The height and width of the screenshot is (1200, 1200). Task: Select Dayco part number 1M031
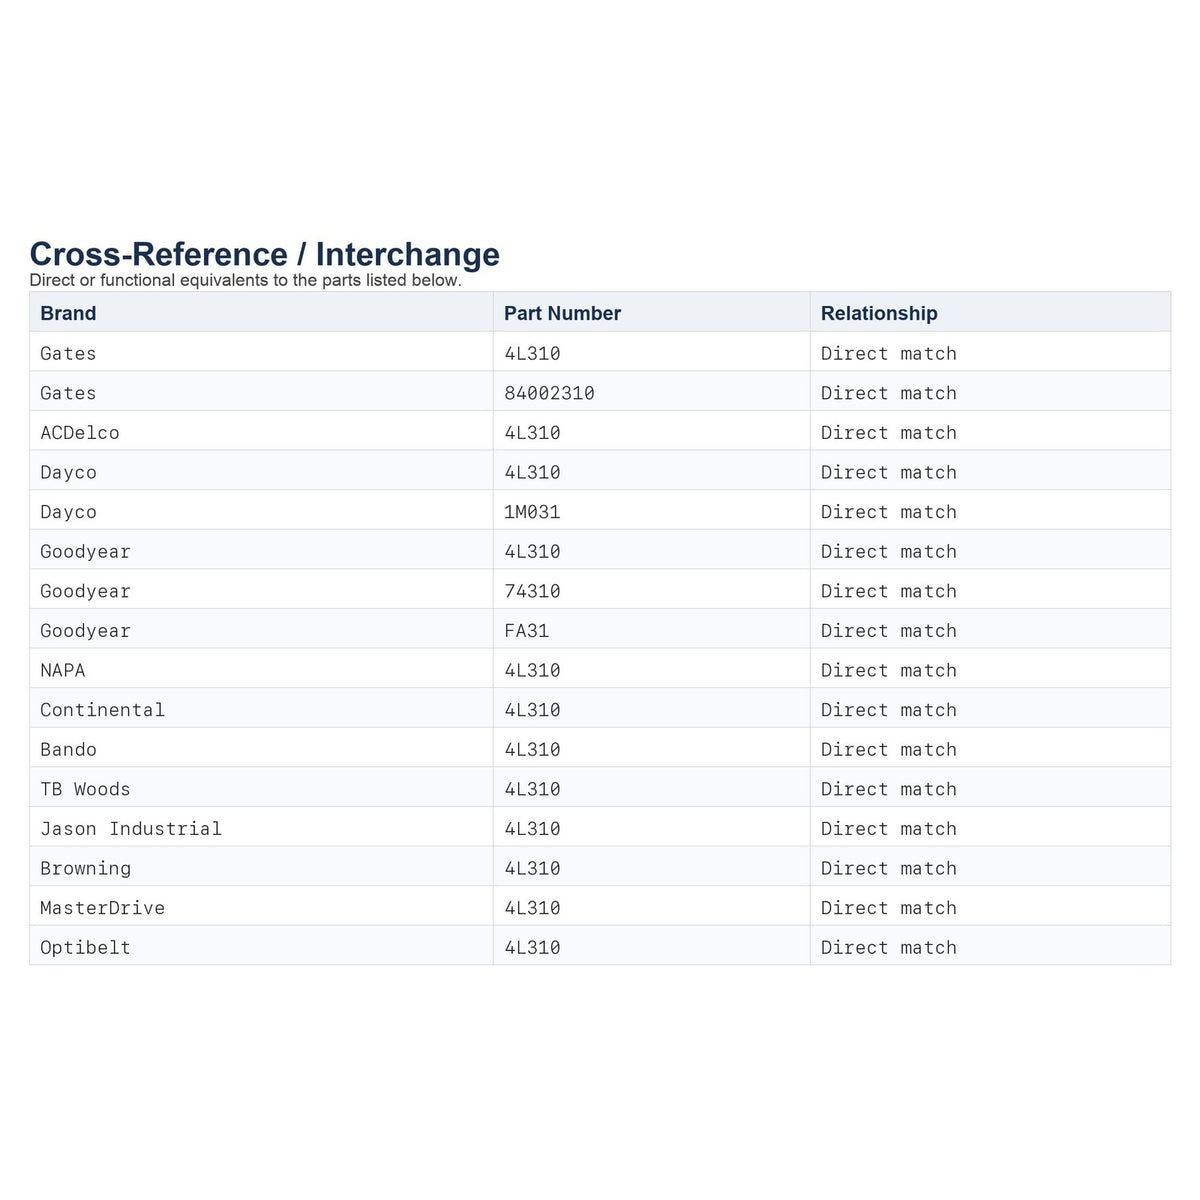[x=532, y=512]
